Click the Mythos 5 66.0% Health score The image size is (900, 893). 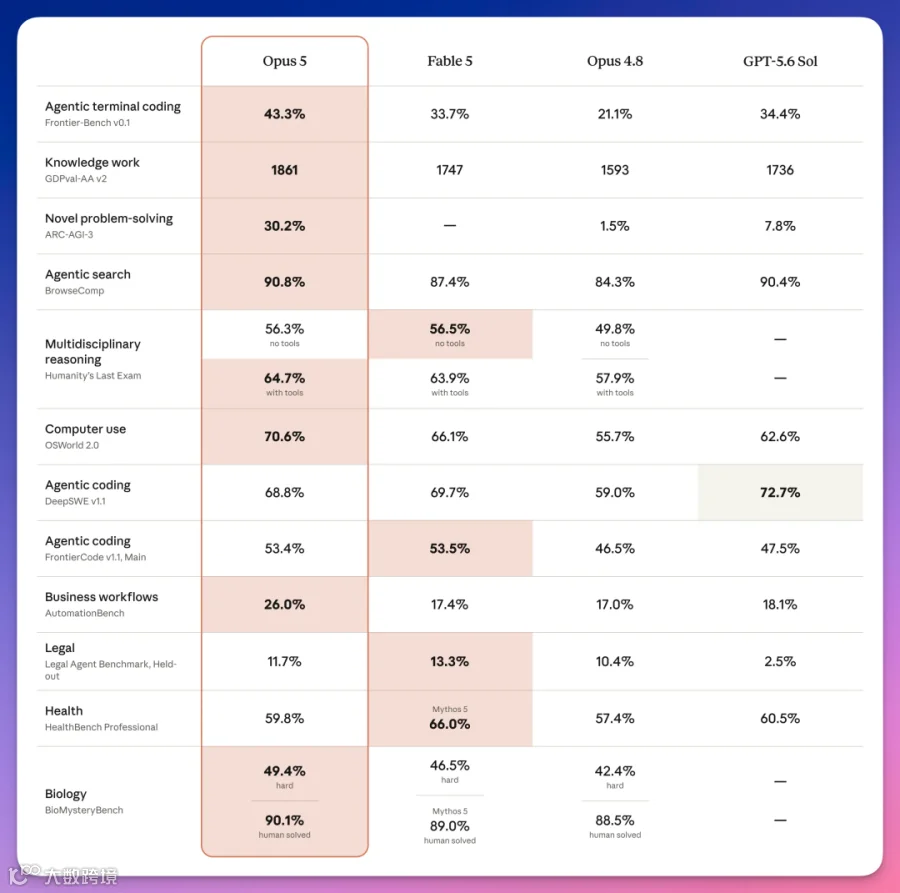pos(449,718)
